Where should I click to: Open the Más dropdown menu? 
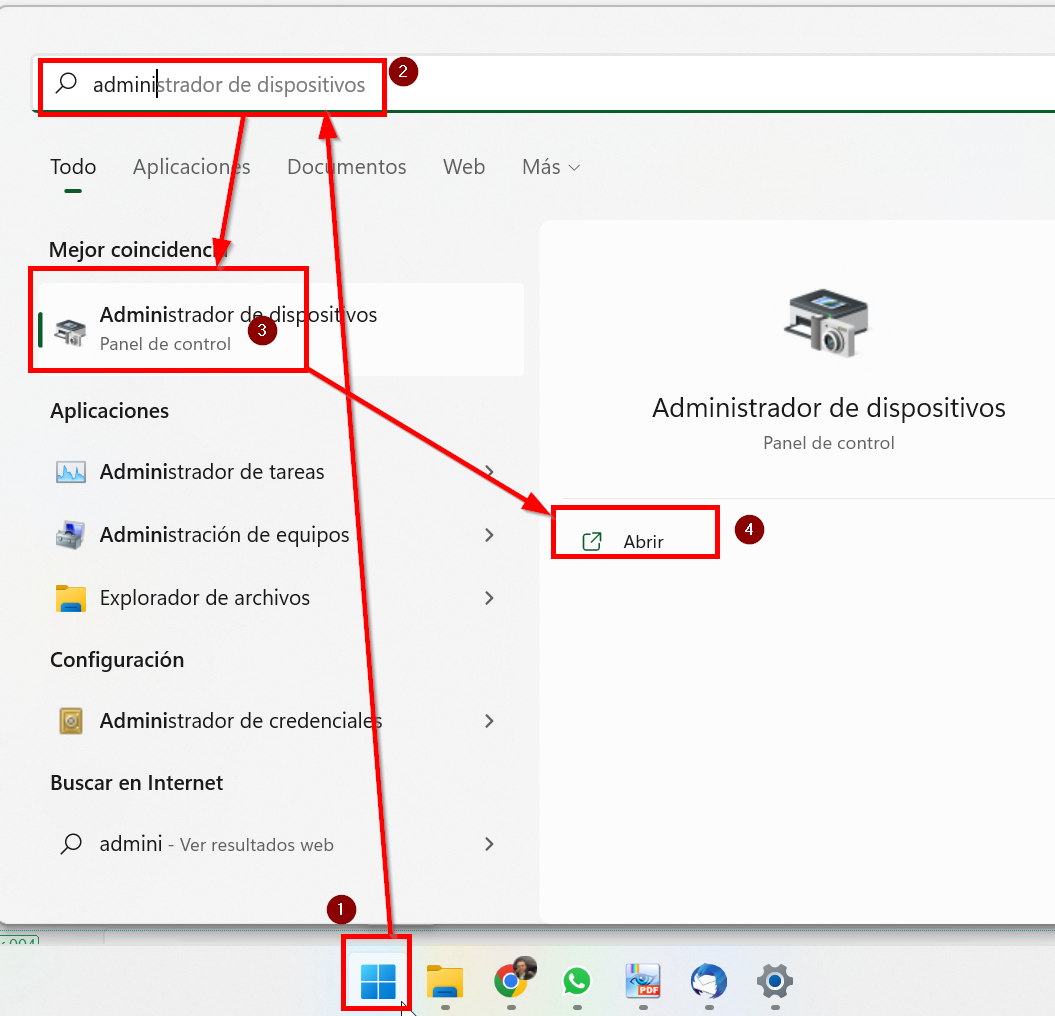point(551,167)
